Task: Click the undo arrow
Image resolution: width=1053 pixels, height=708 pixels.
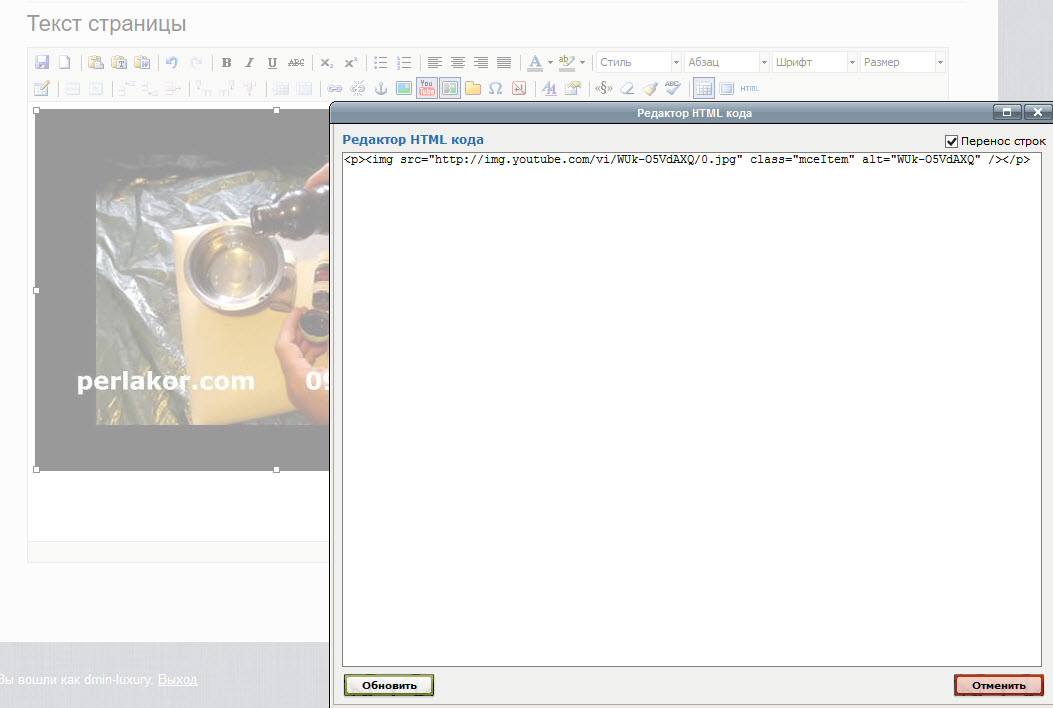Action: click(x=172, y=62)
